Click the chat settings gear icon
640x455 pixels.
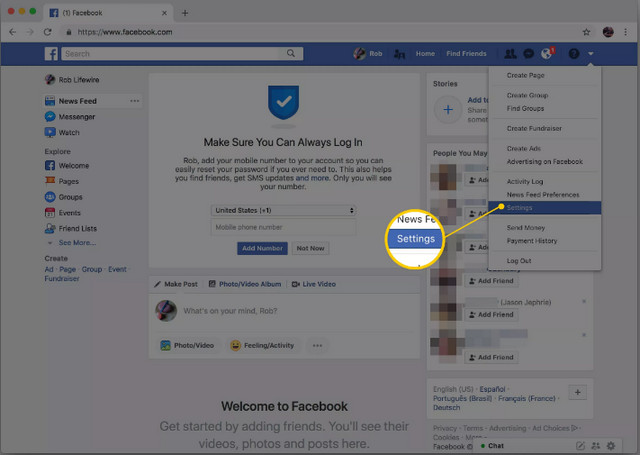[x=611, y=446]
